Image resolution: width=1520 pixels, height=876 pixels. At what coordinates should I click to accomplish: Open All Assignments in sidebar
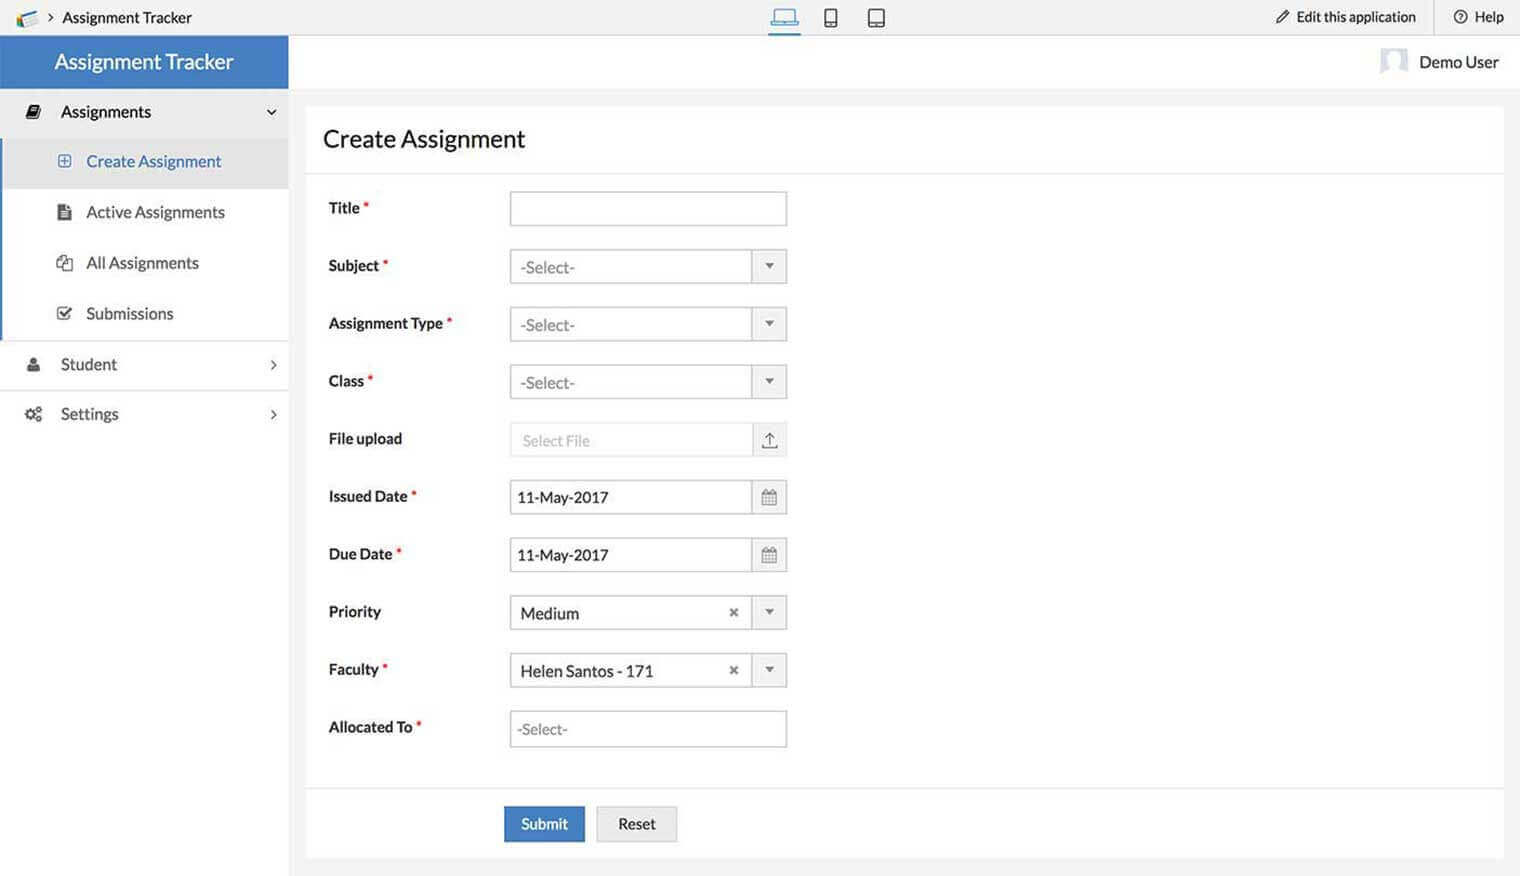click(x=145, y=263)
